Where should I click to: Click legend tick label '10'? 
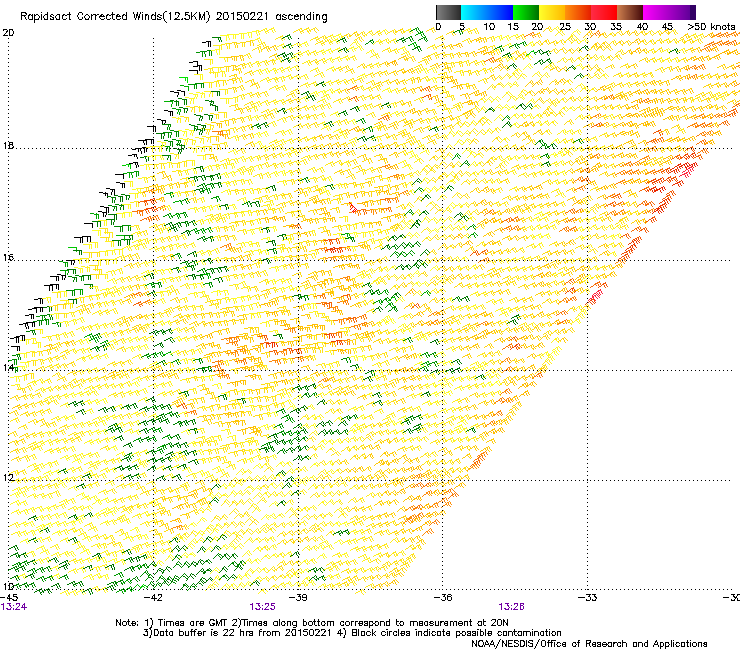tap(489, 26)
